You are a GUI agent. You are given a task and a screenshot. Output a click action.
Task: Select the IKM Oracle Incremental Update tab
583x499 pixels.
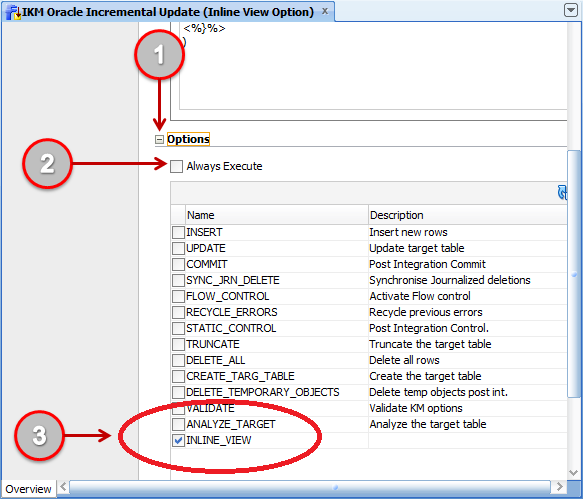pyautogui.click(x=167, y=12)
